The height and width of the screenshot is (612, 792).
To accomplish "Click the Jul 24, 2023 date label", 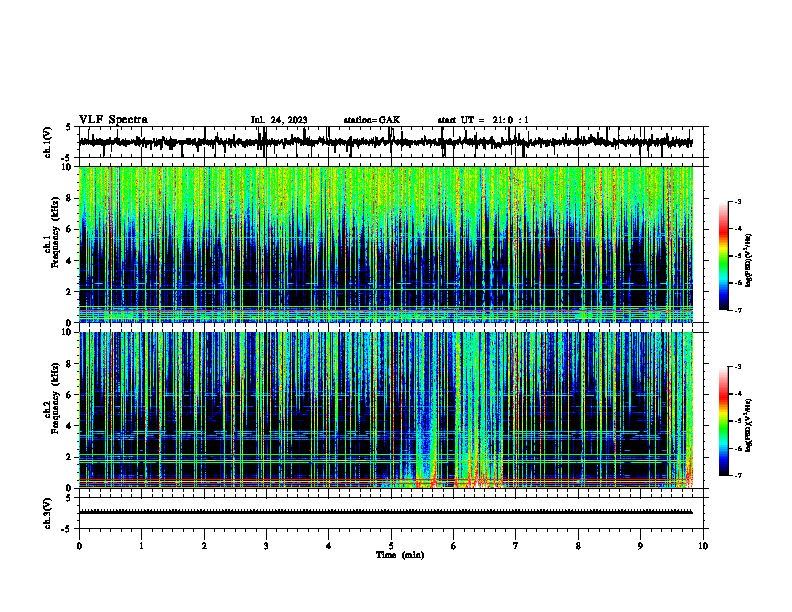I will click(x=279, y=120).
